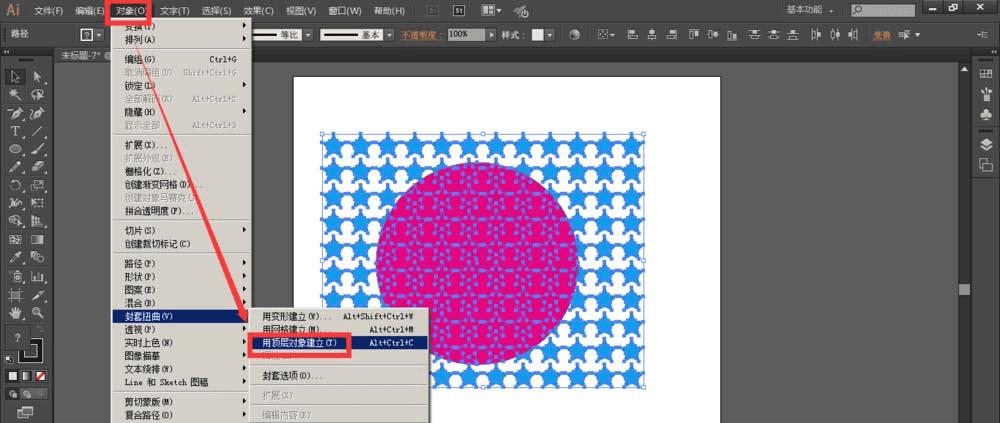Change screen mode at toolbar bottom
The width and height of the screenshot is (1000, 423).
pos(26,412)
